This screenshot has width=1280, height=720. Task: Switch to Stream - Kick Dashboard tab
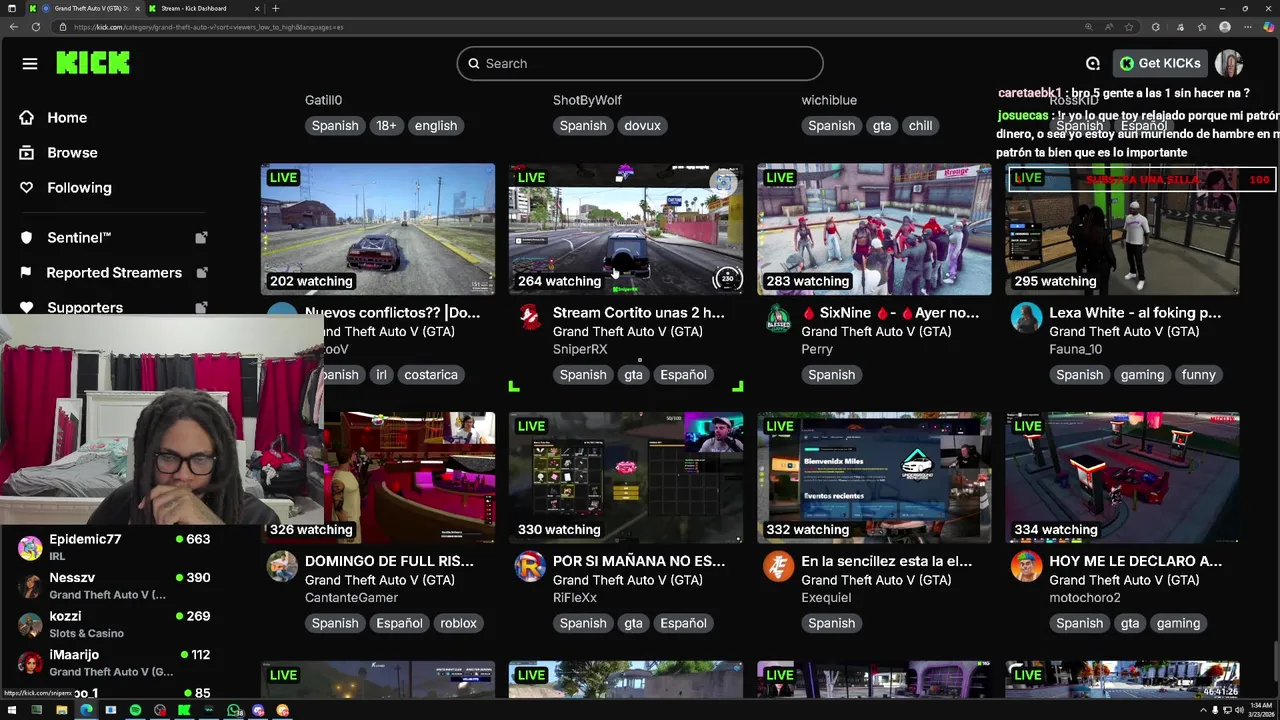(x=204, y=8)
